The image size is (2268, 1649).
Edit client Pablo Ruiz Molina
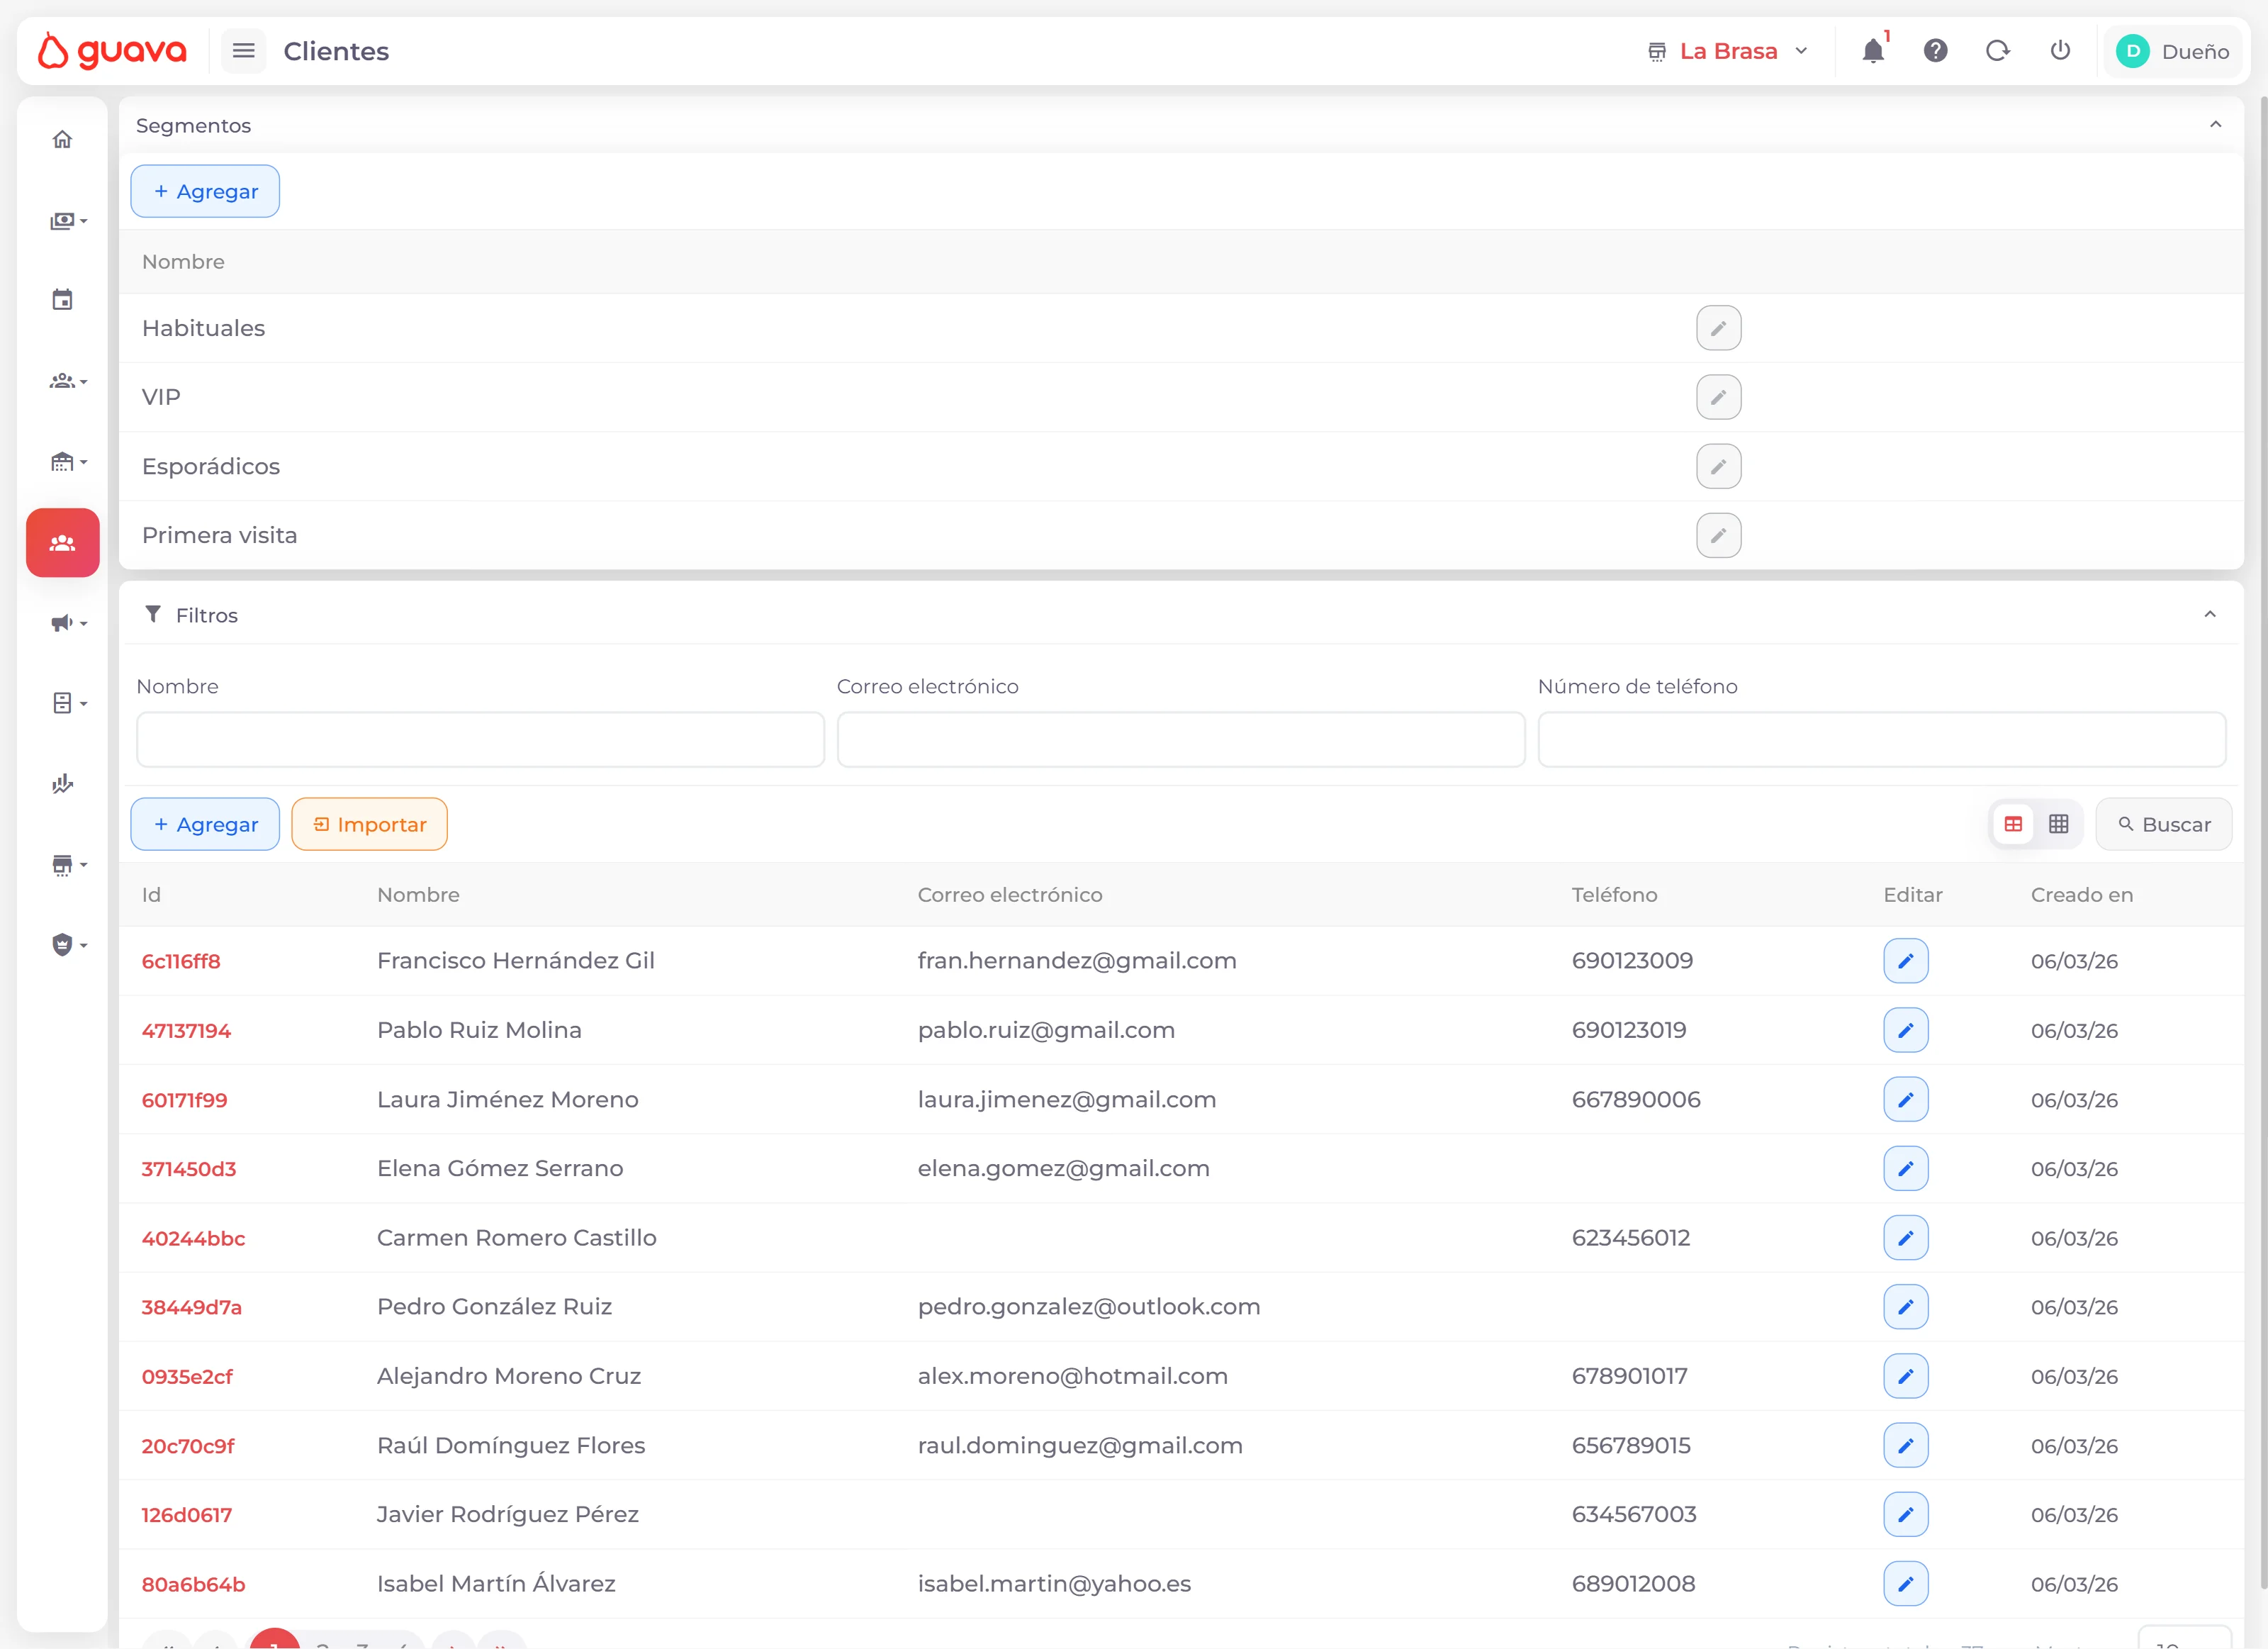pos(1905,1030)
